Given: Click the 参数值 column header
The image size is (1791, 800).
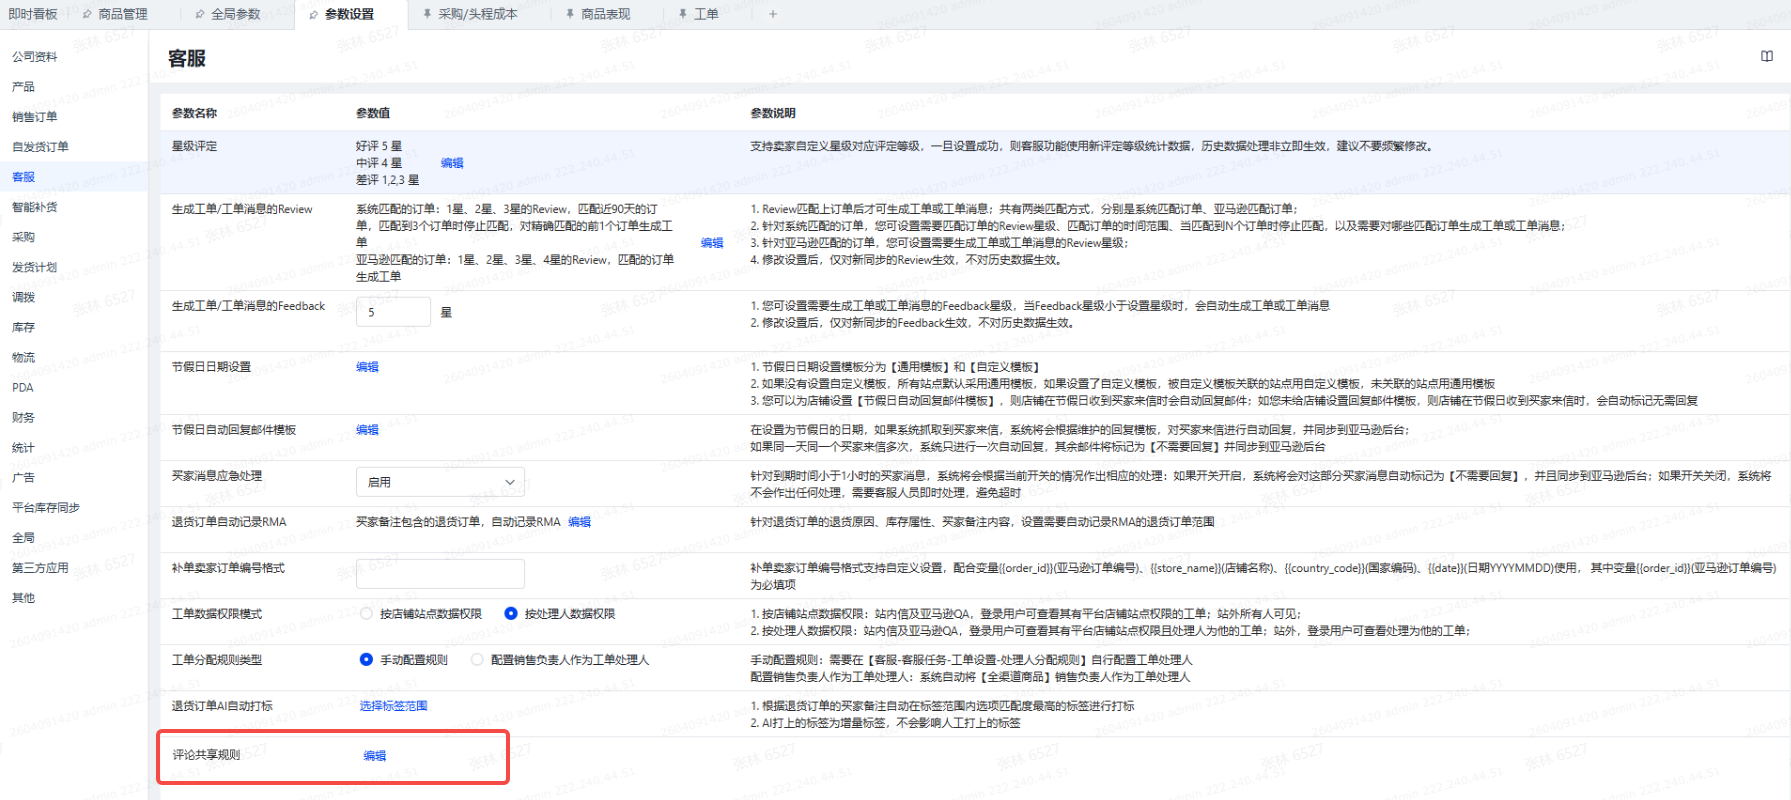Looking at the screenshot, I should point(373,113).
